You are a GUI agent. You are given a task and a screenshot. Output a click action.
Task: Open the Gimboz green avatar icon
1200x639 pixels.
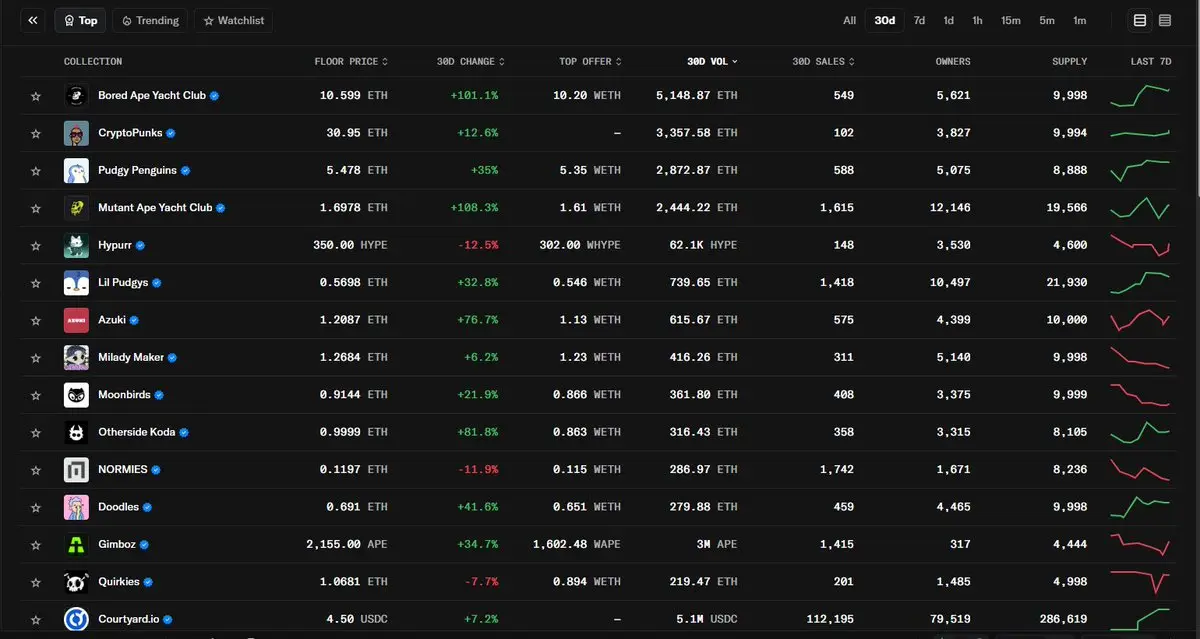[x=76, y=545]
